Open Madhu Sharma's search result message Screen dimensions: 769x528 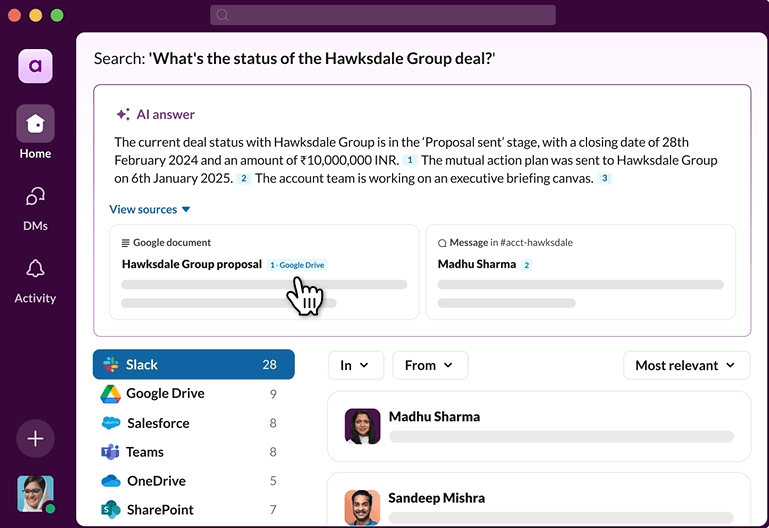pyautogui.click(x=539, y=427)
